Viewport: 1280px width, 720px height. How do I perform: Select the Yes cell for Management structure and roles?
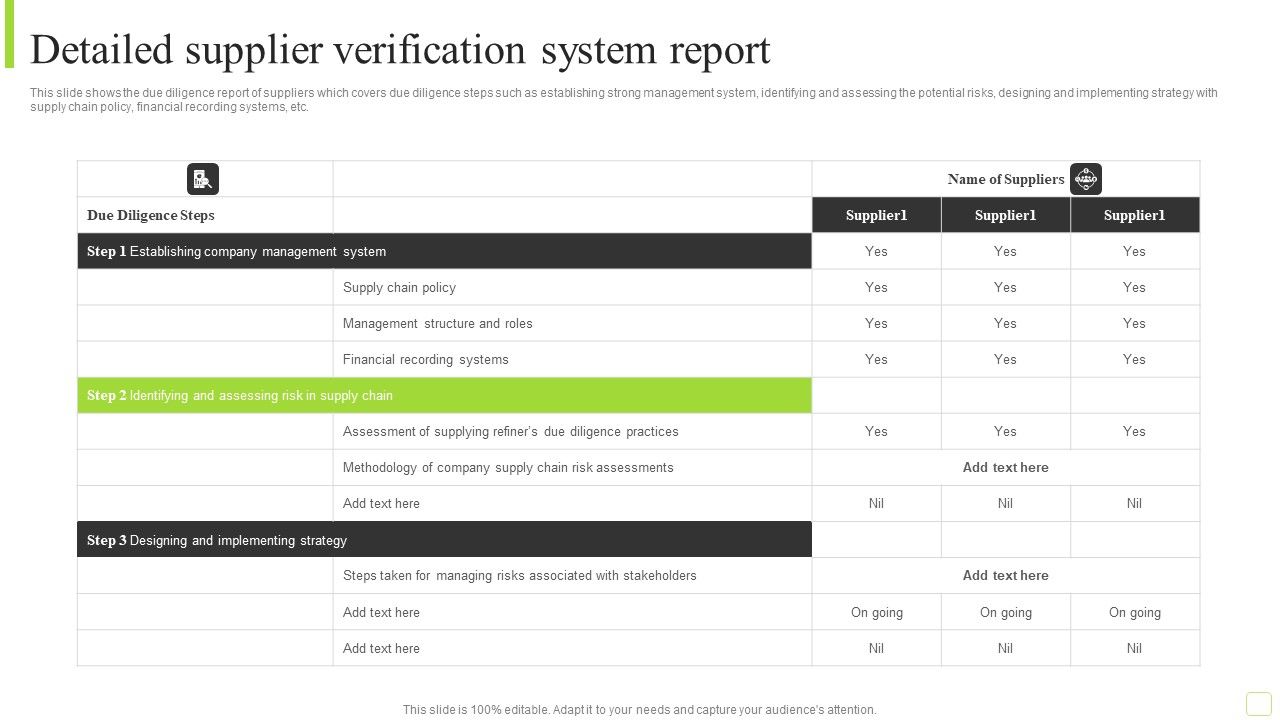[x=876, y=323]
